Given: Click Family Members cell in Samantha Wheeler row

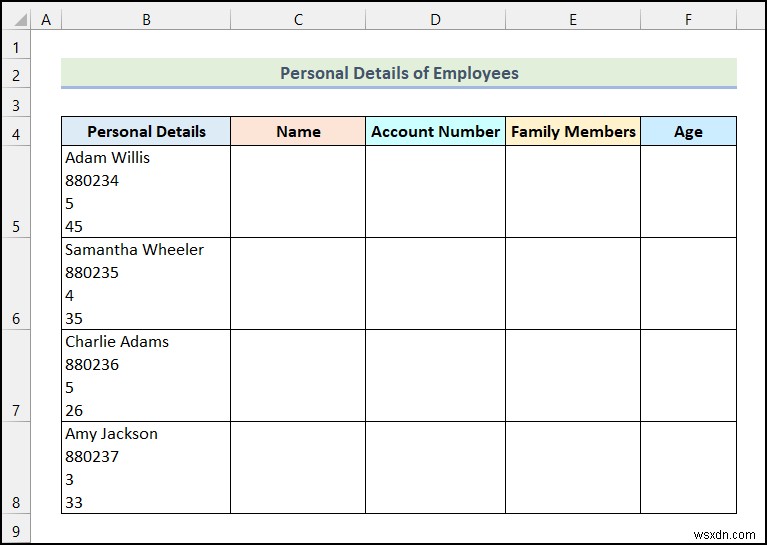Looking at the screenshot, I should (573, 284).
